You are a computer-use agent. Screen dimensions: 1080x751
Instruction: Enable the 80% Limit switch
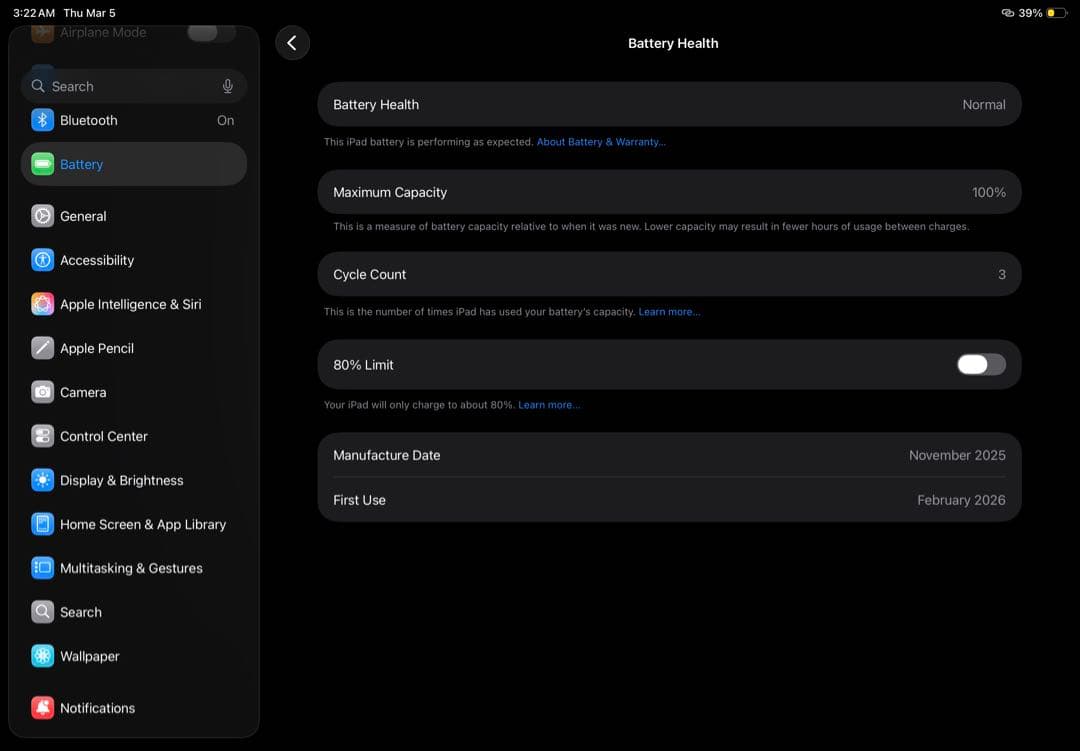981,364
